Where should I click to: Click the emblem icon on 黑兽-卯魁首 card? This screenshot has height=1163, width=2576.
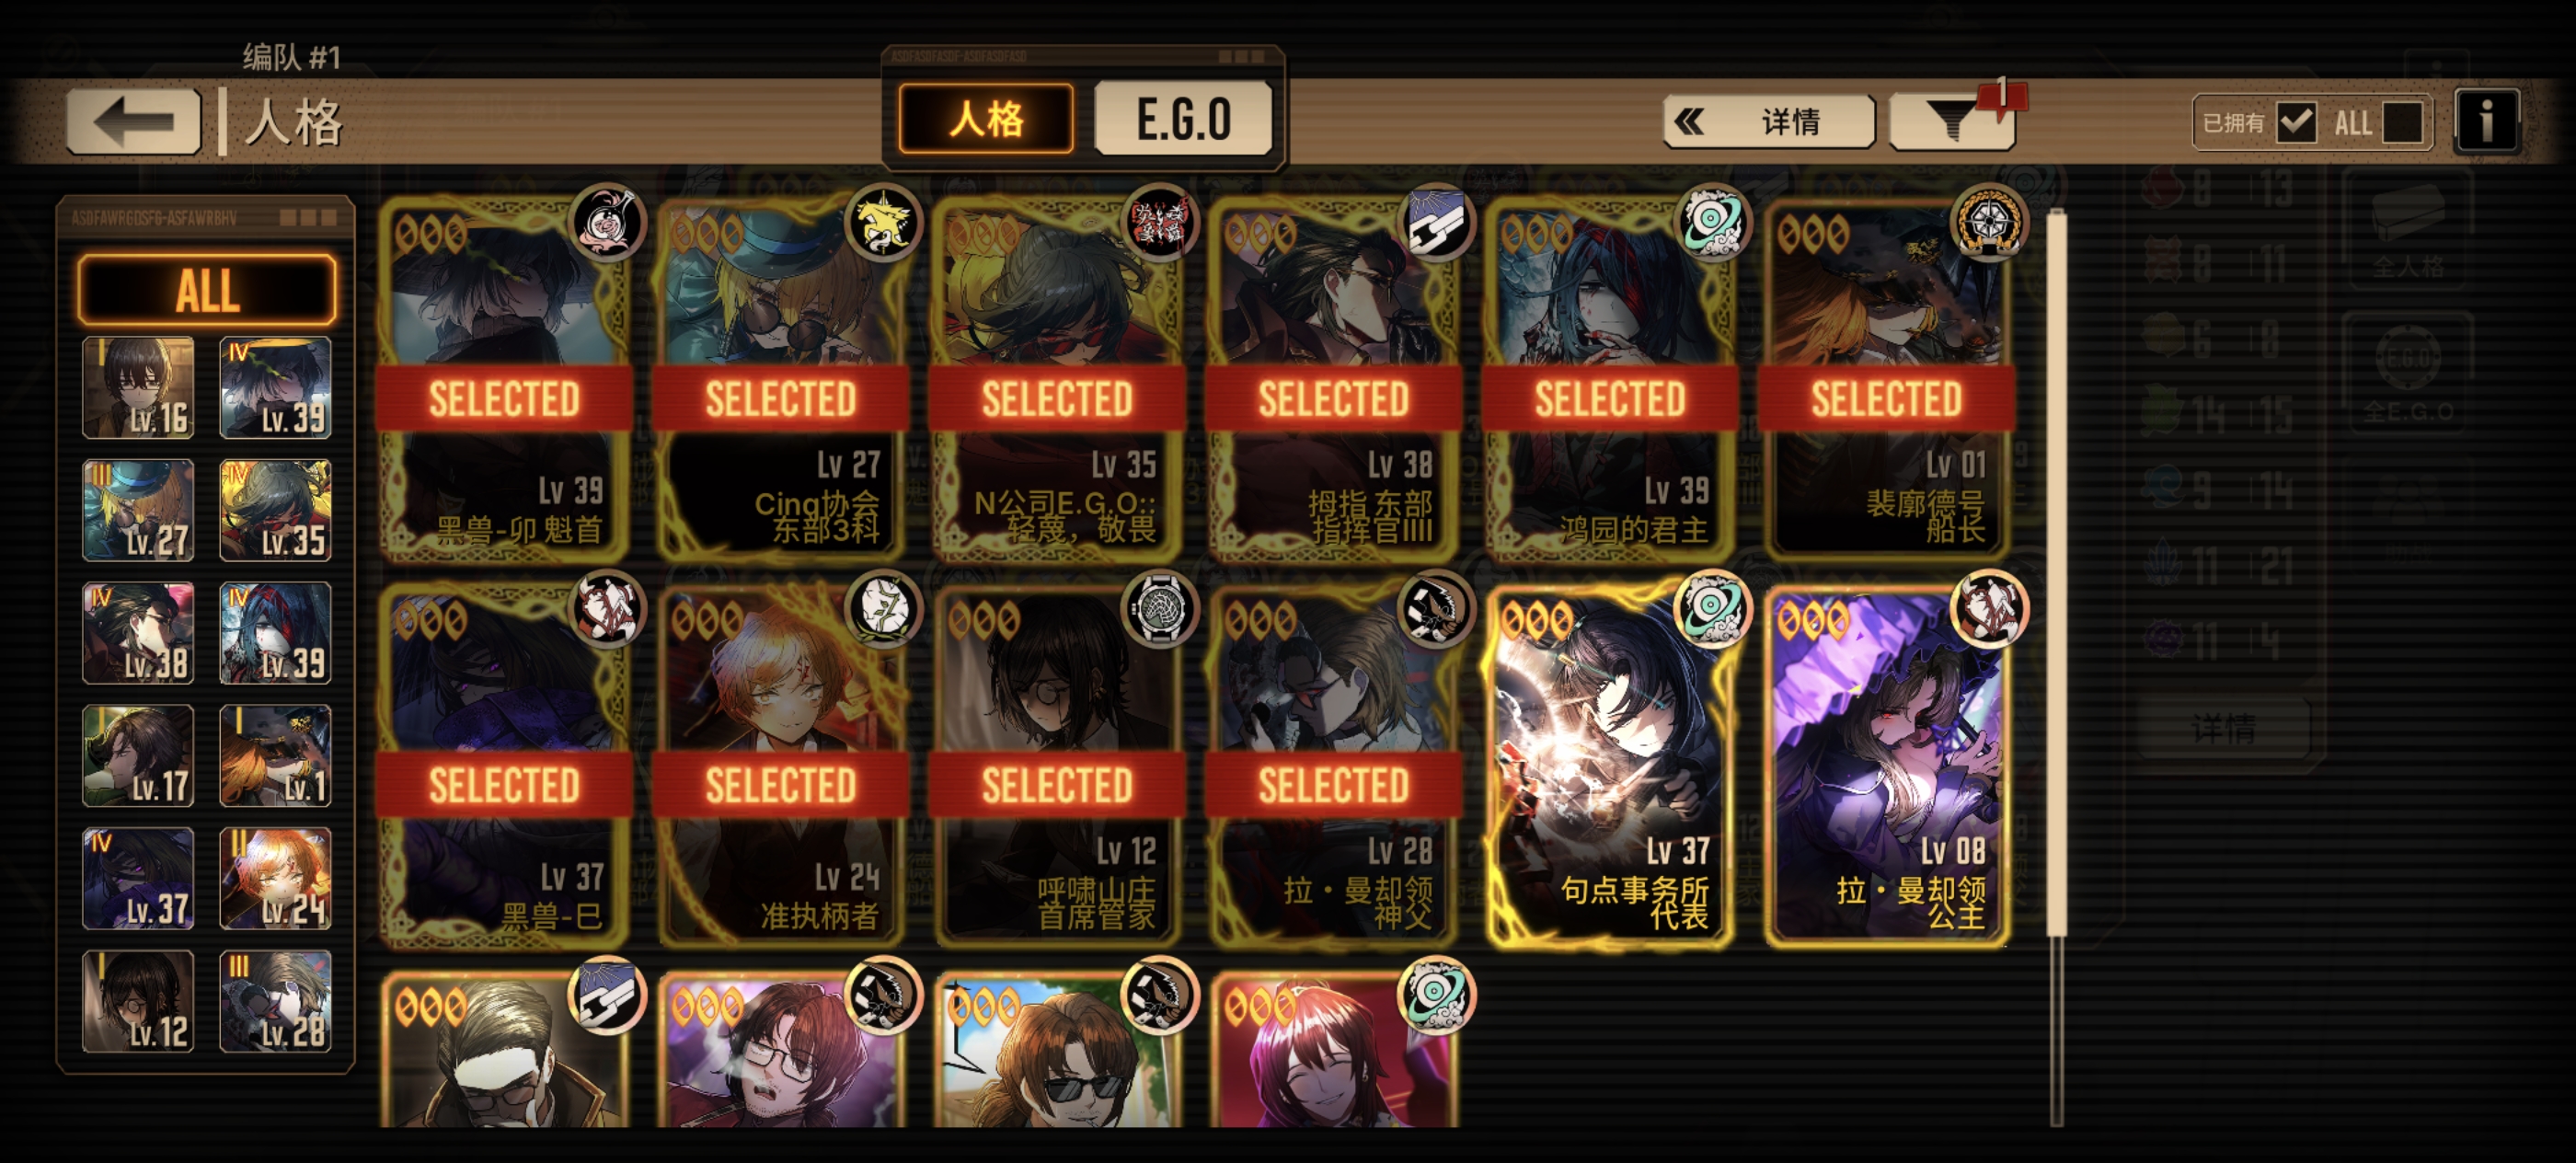[607, 222]
